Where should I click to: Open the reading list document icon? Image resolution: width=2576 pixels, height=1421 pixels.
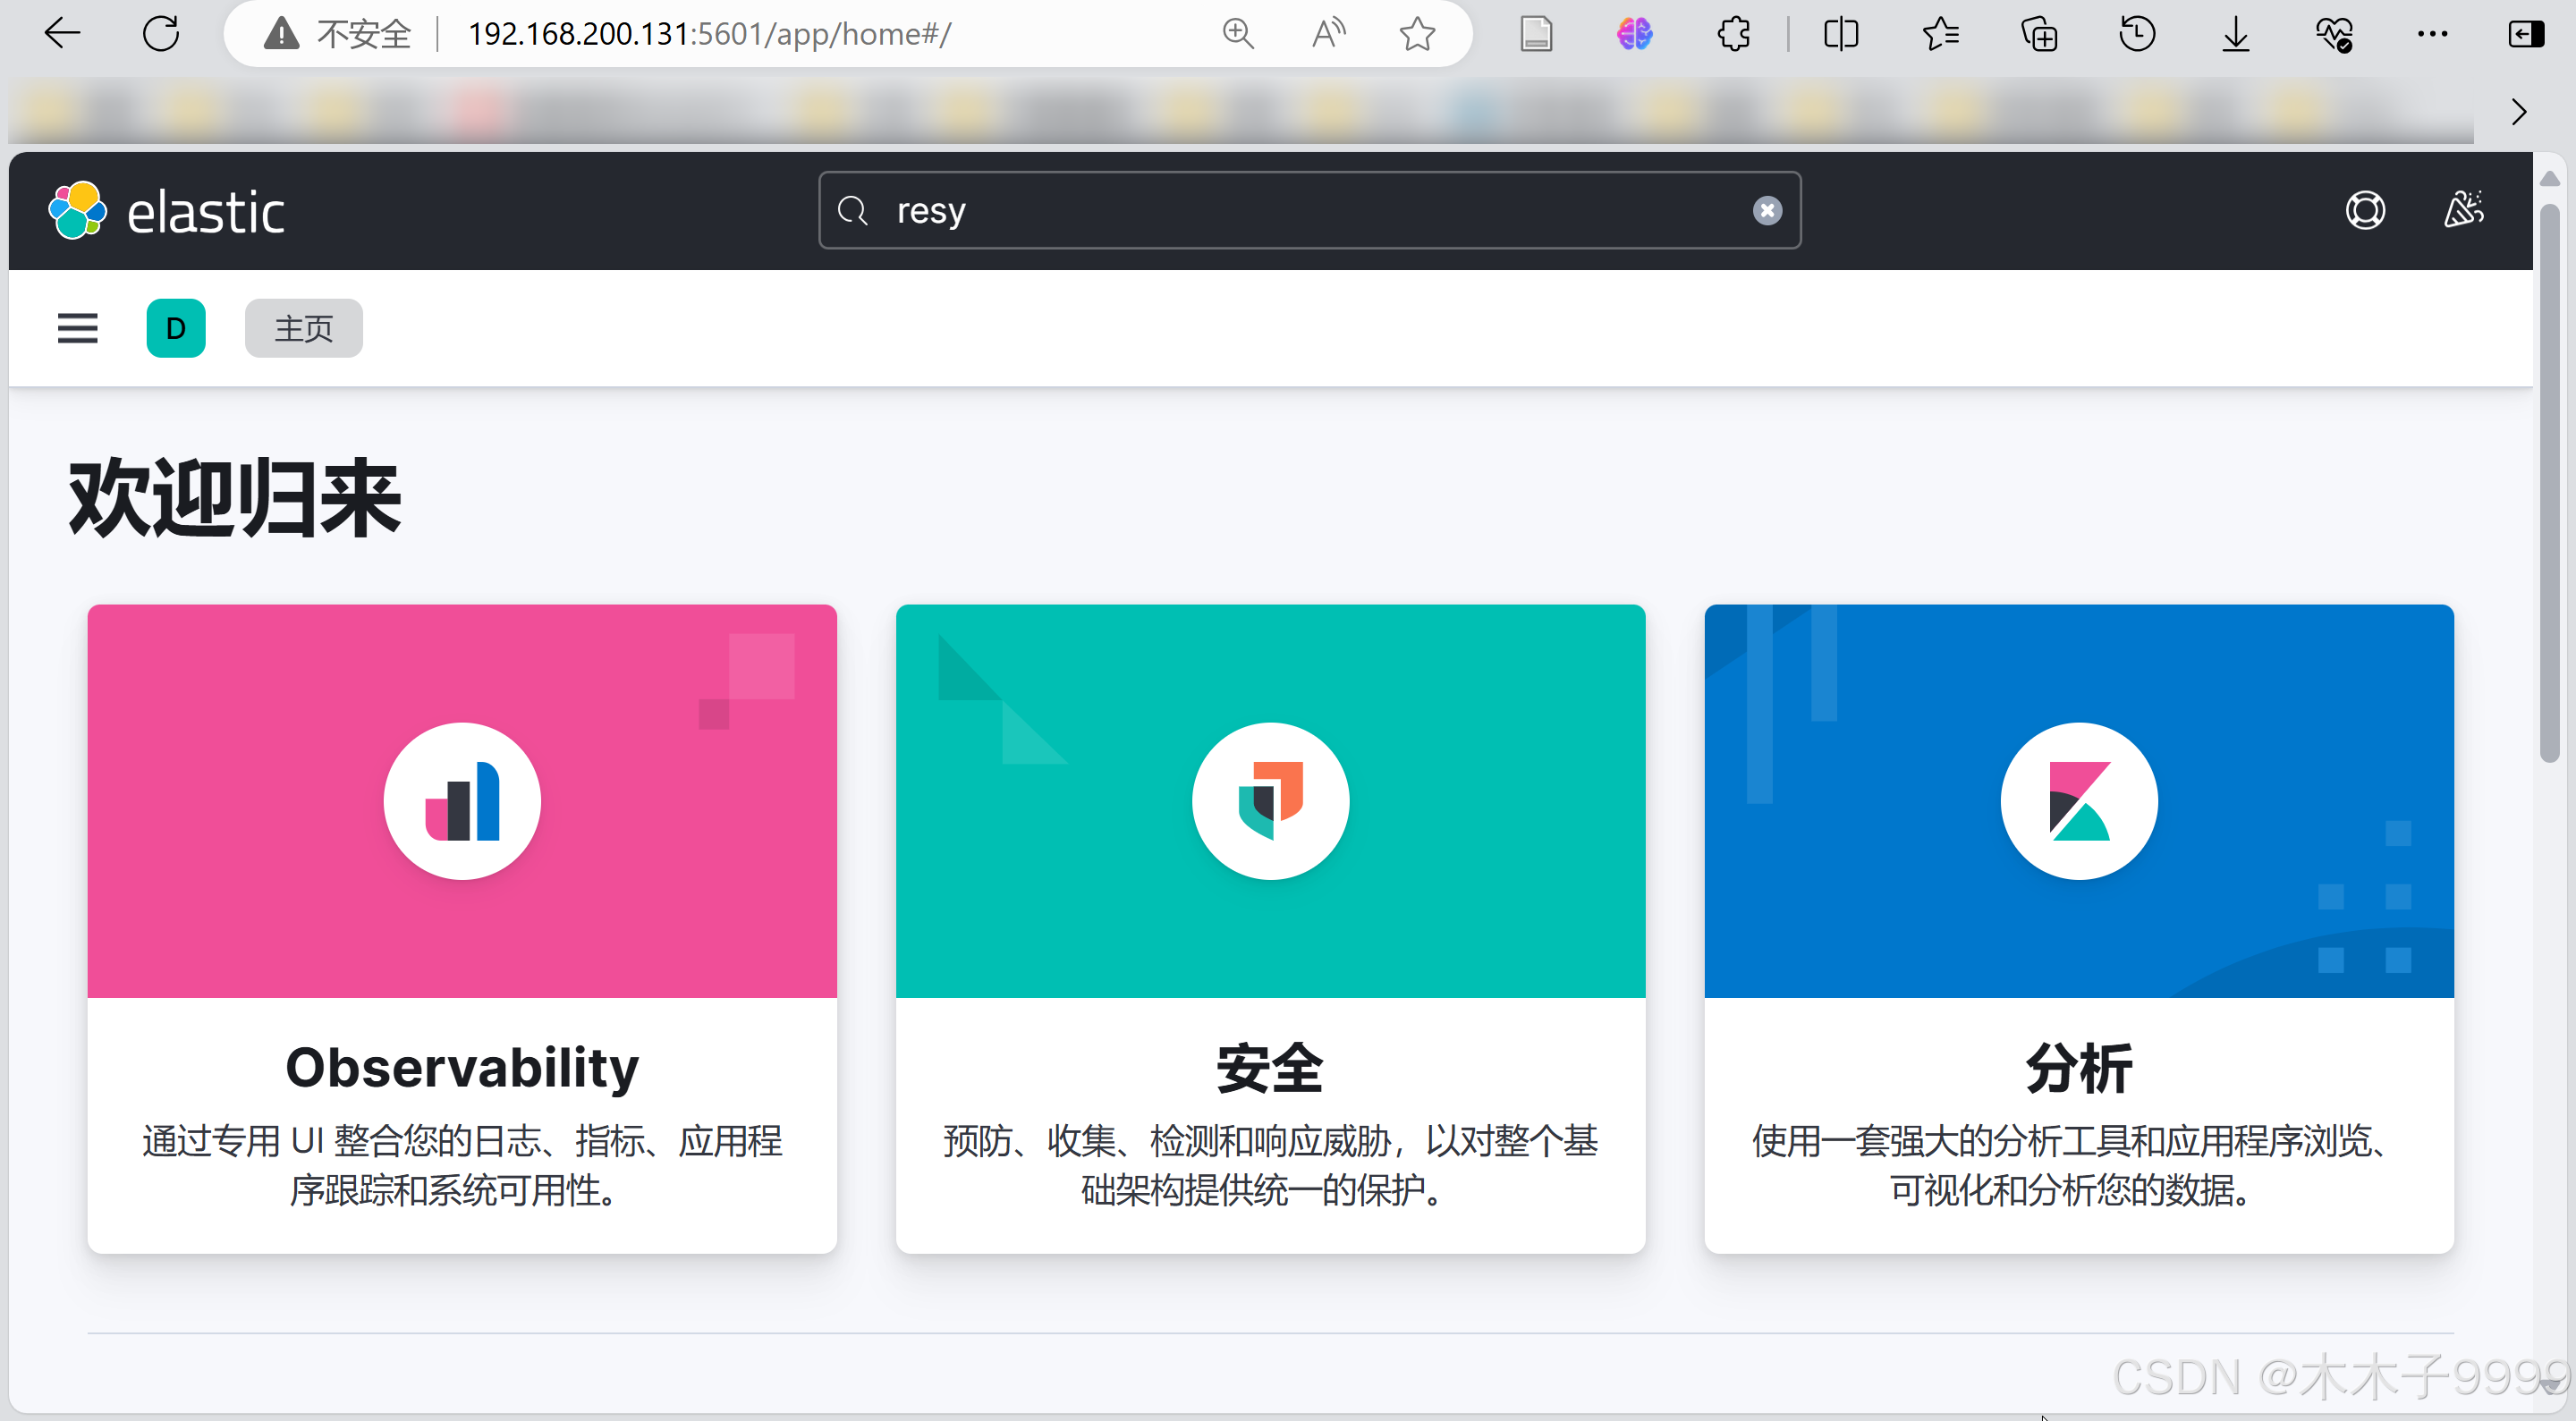pyautogui.click(x=1536, y=34)
